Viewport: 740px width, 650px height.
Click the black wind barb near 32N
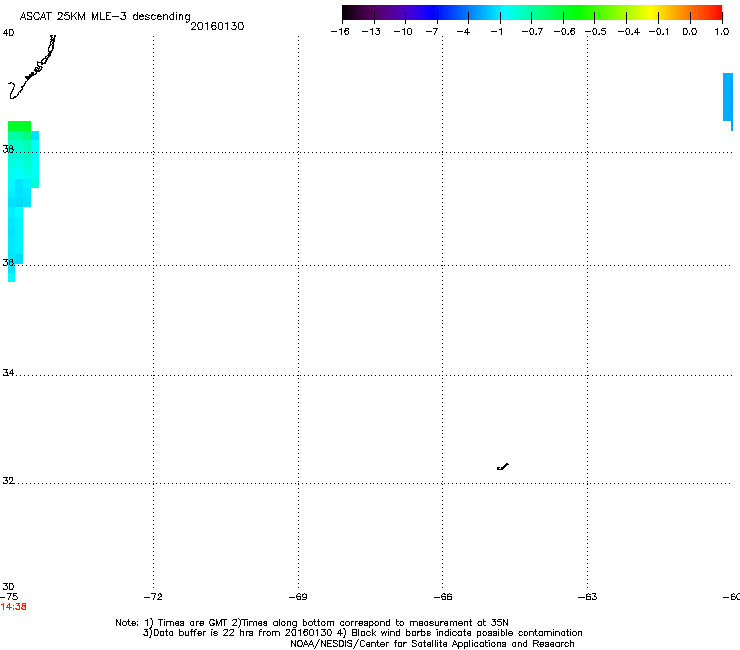click(x=503, y=467)
